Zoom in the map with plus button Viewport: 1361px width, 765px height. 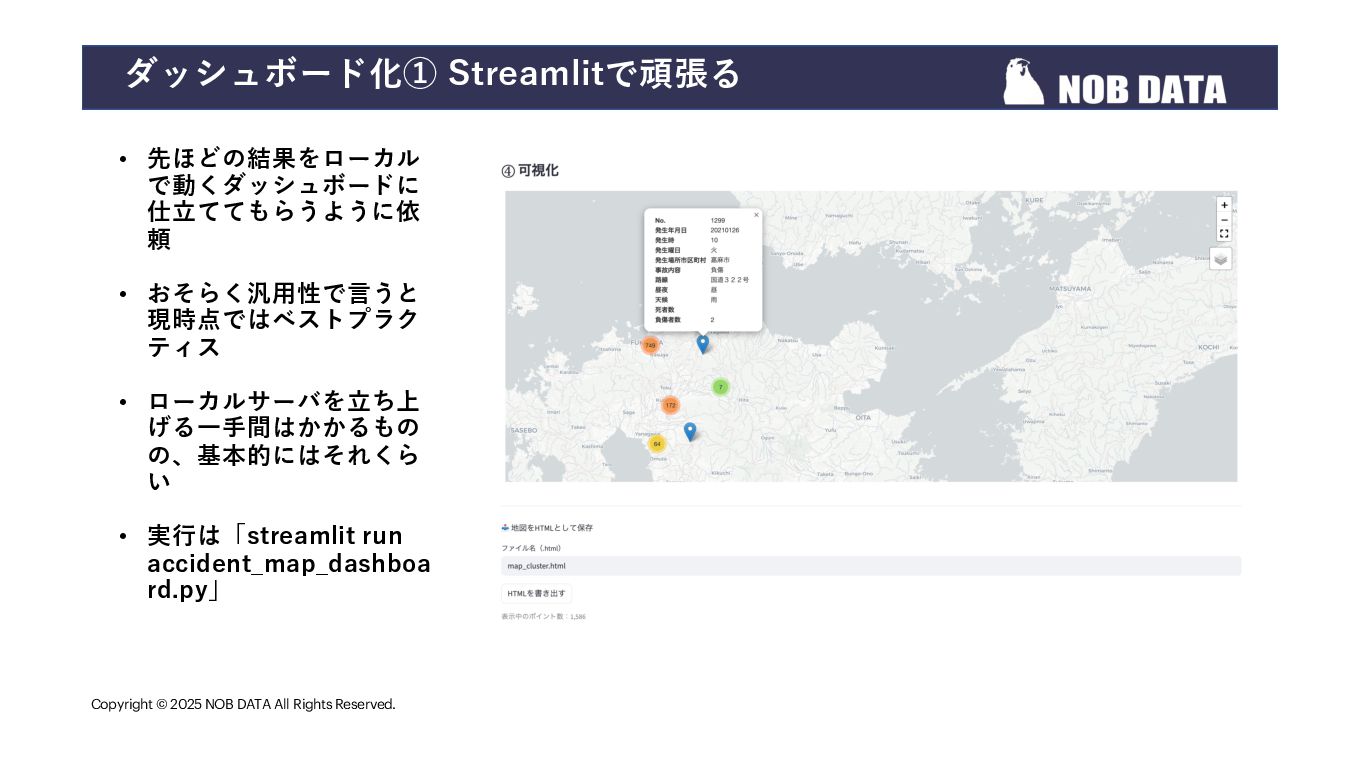point(1224,205)
